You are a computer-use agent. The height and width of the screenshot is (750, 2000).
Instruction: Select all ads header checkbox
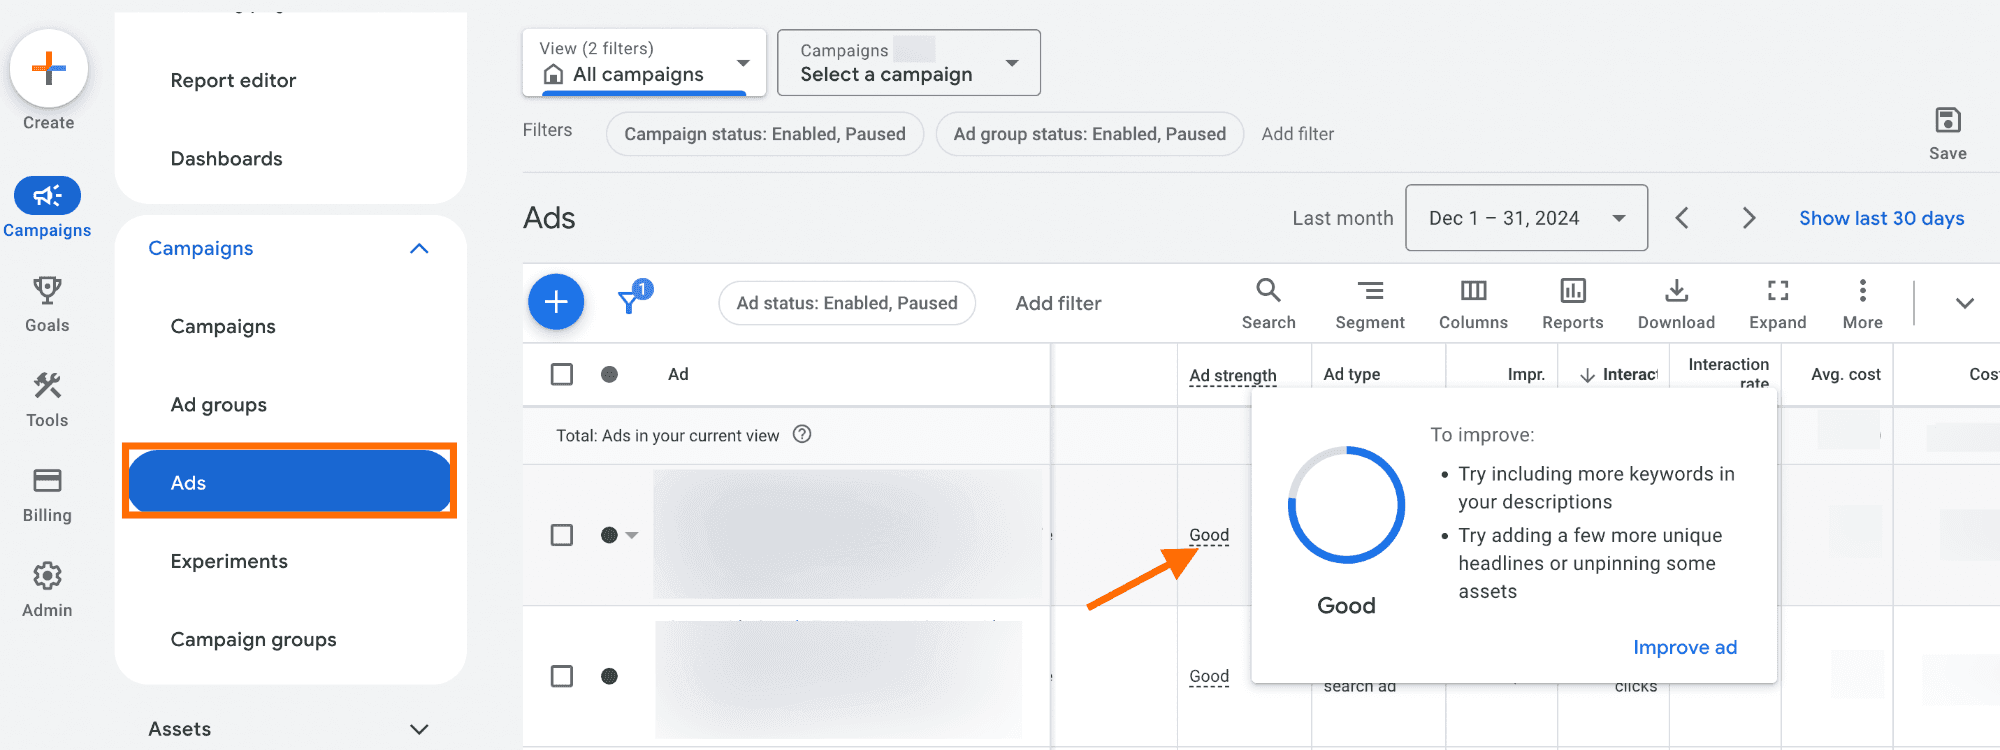coord(562,374)
